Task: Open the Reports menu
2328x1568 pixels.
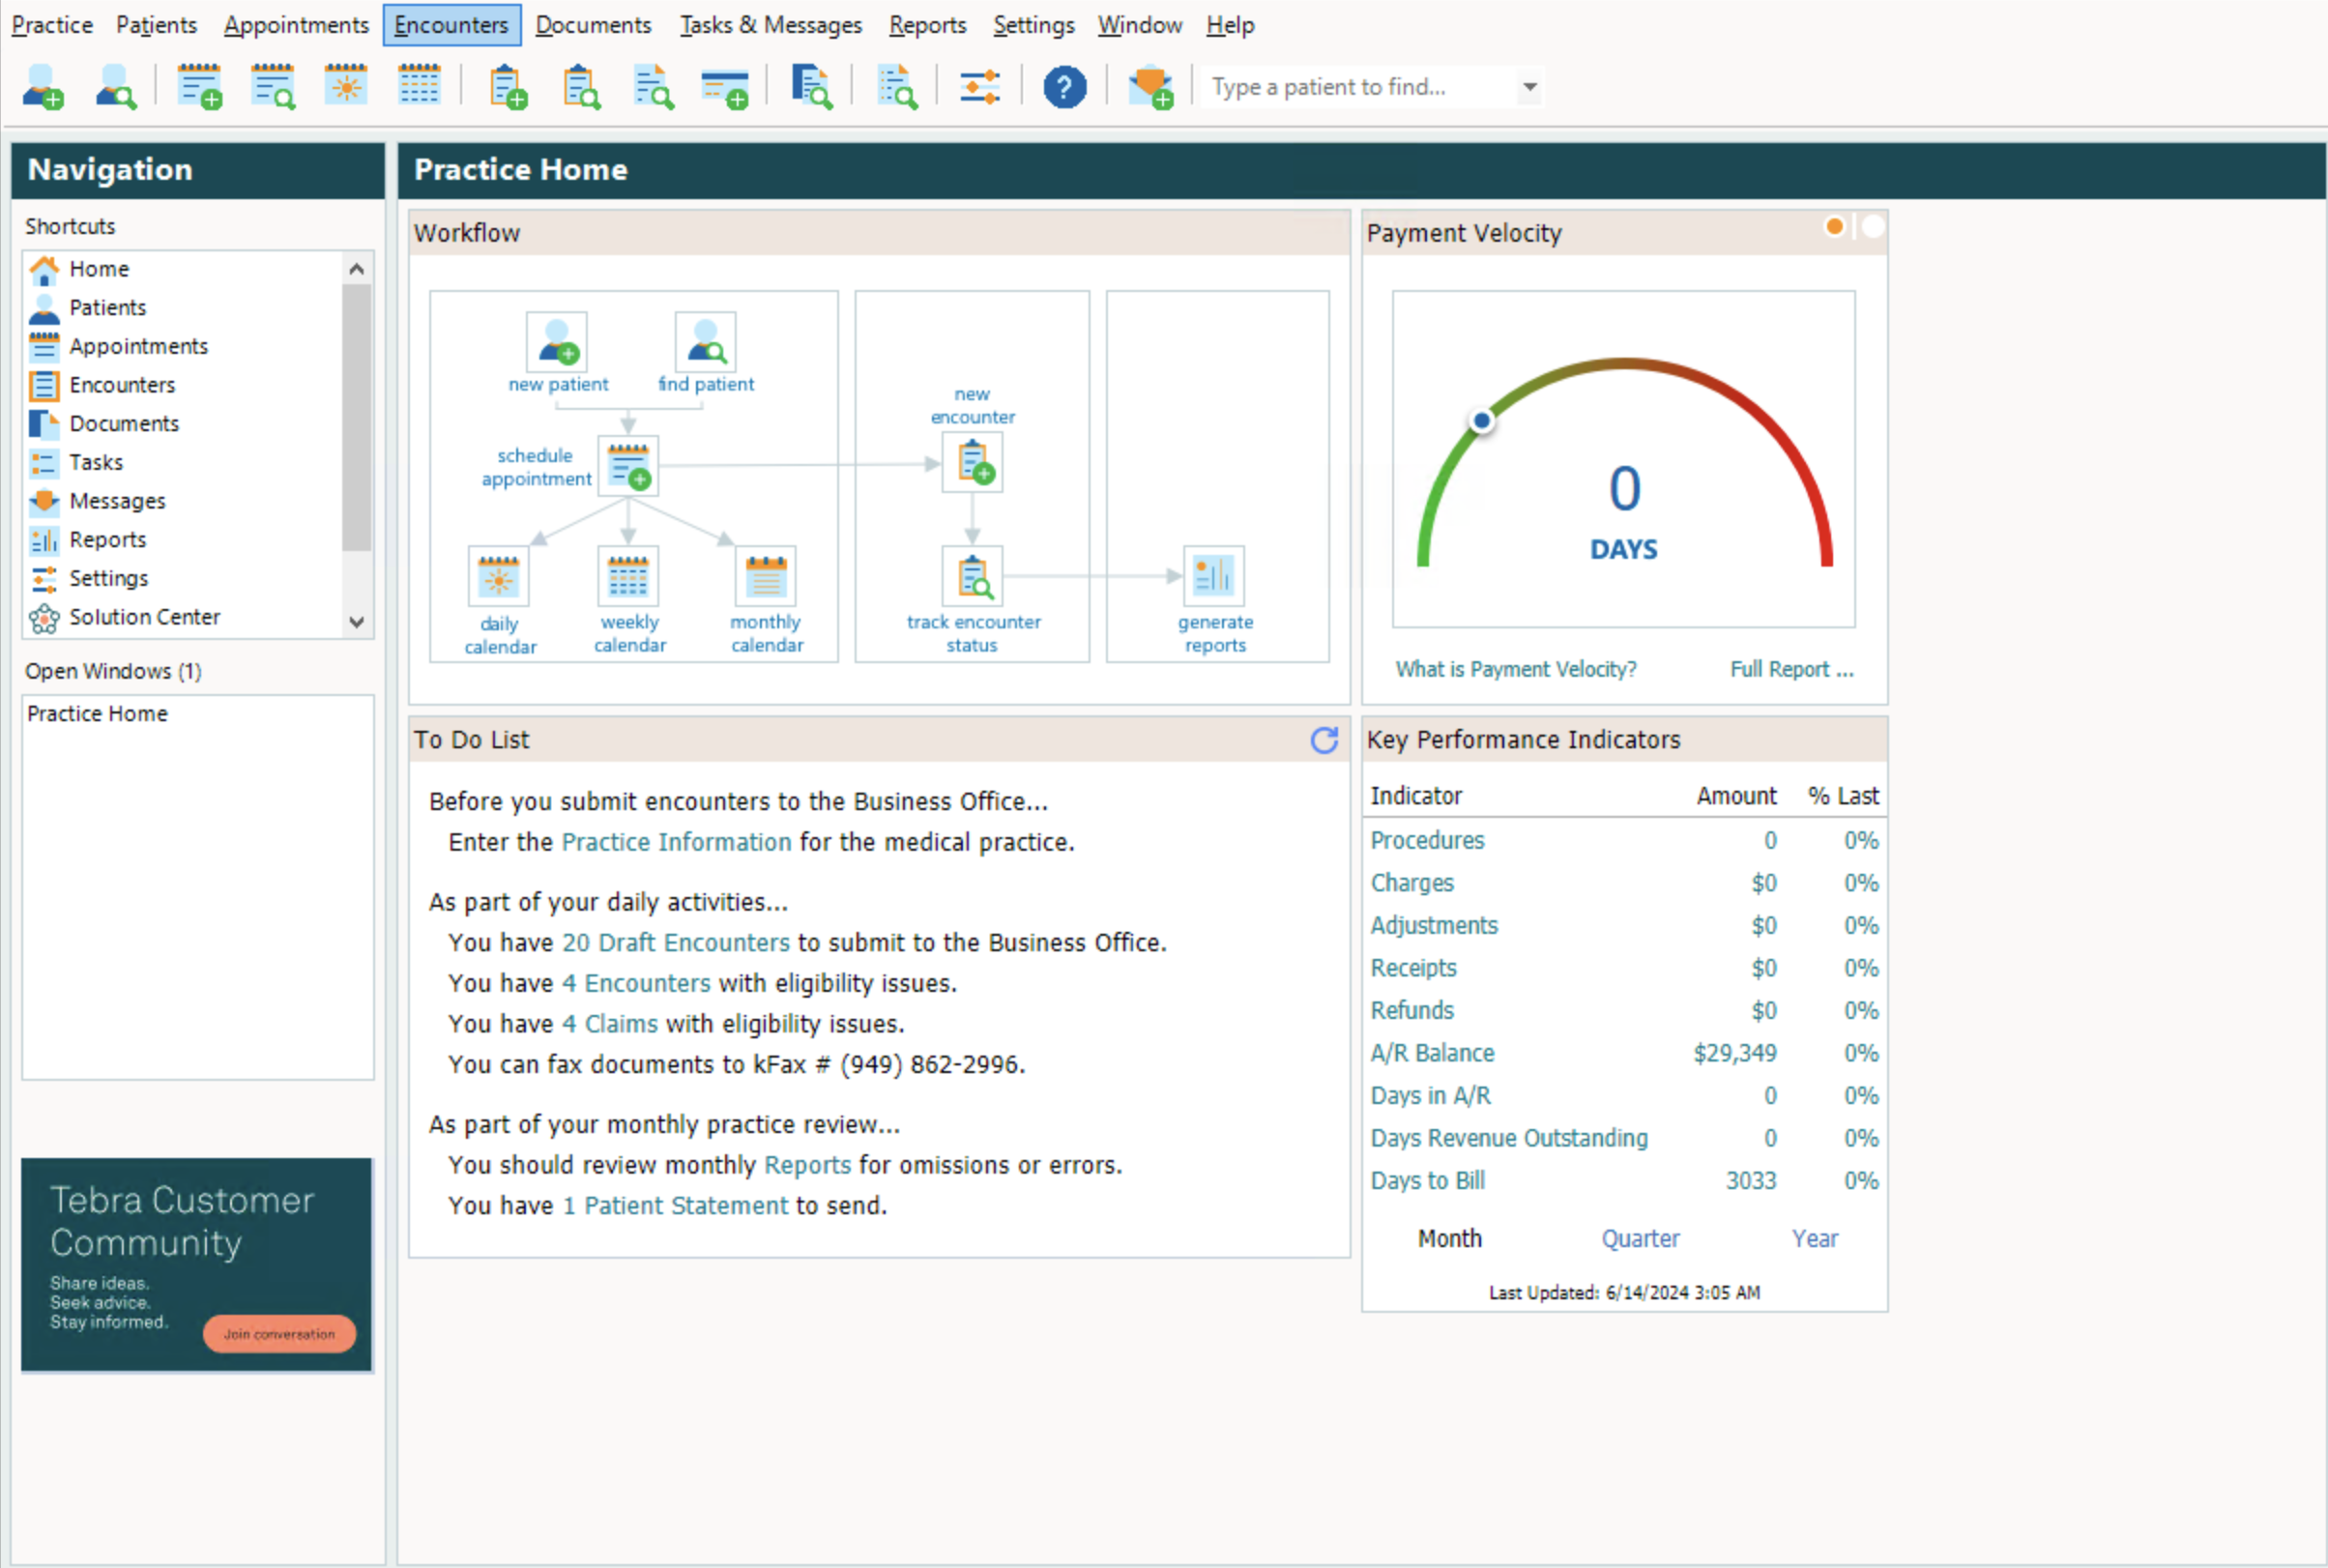Action: click(x=927, y=25)
